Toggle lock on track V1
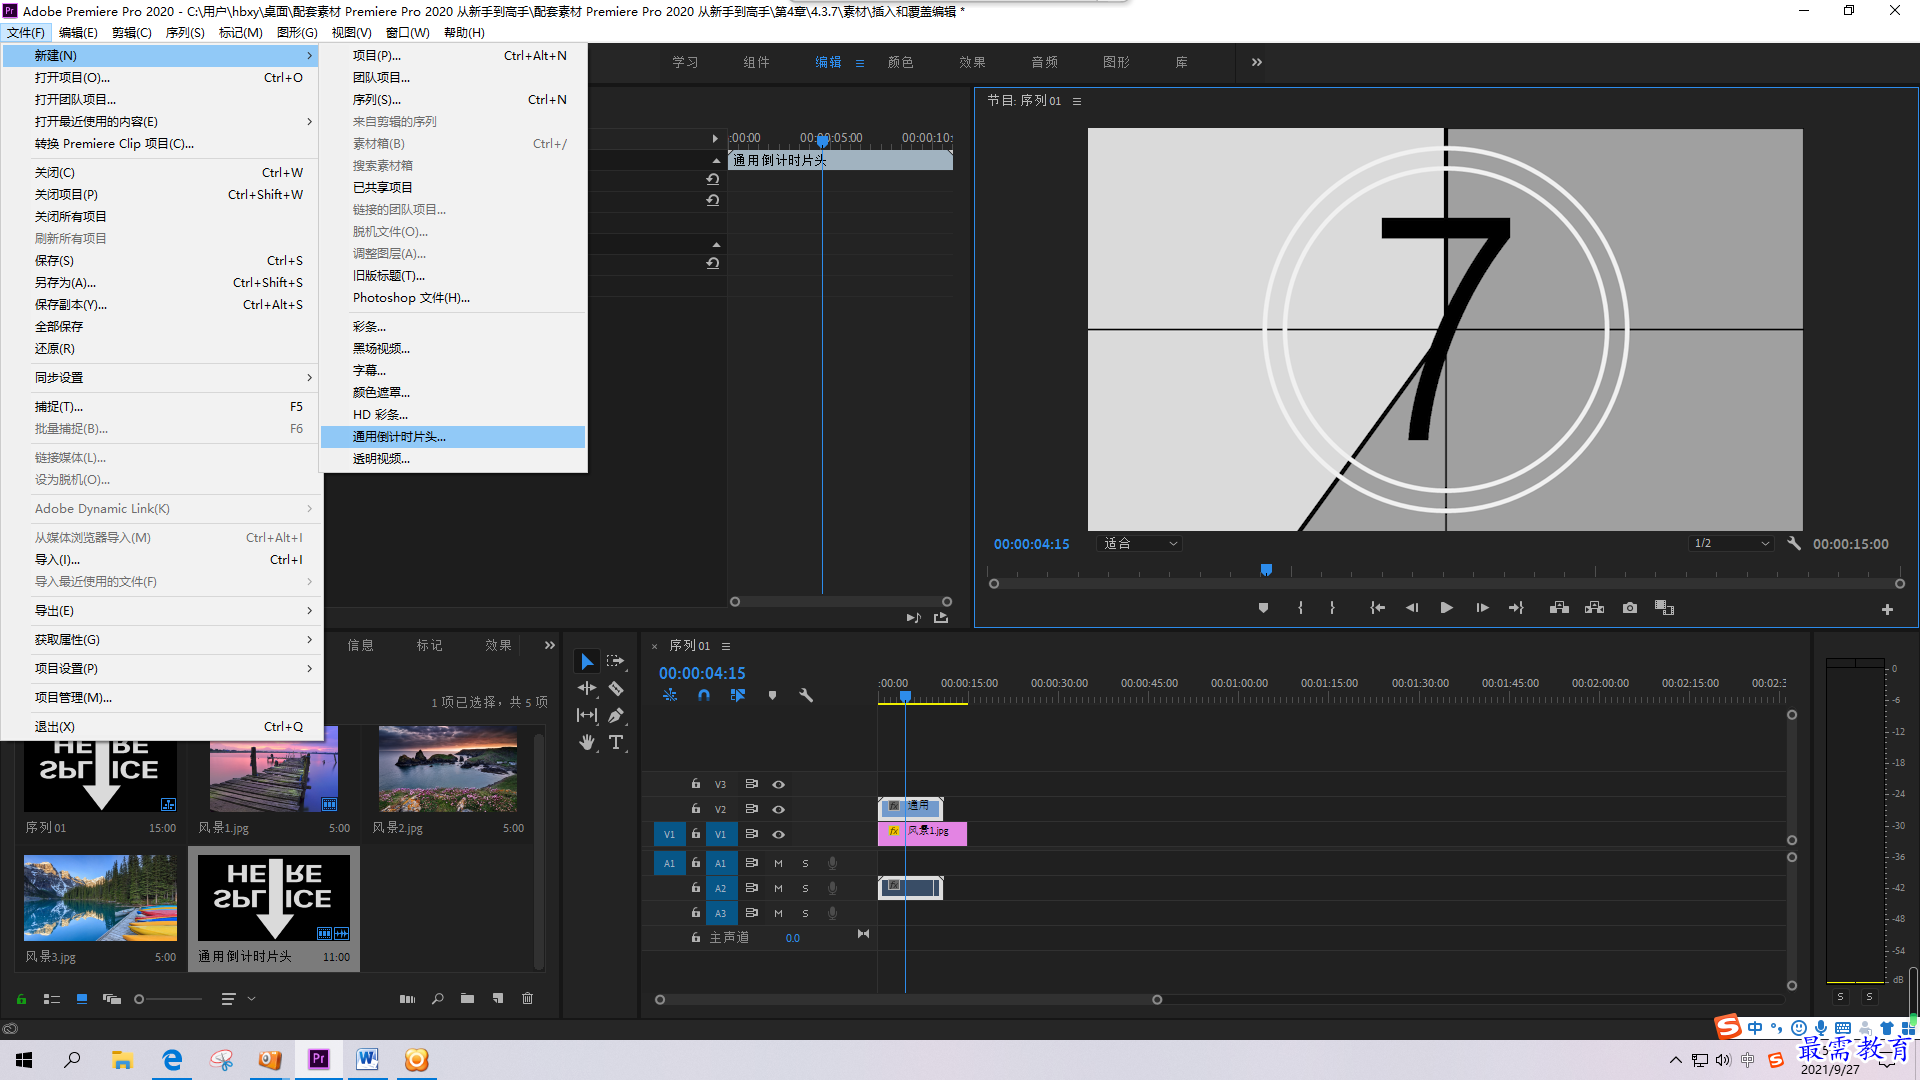 coord(696,834)
